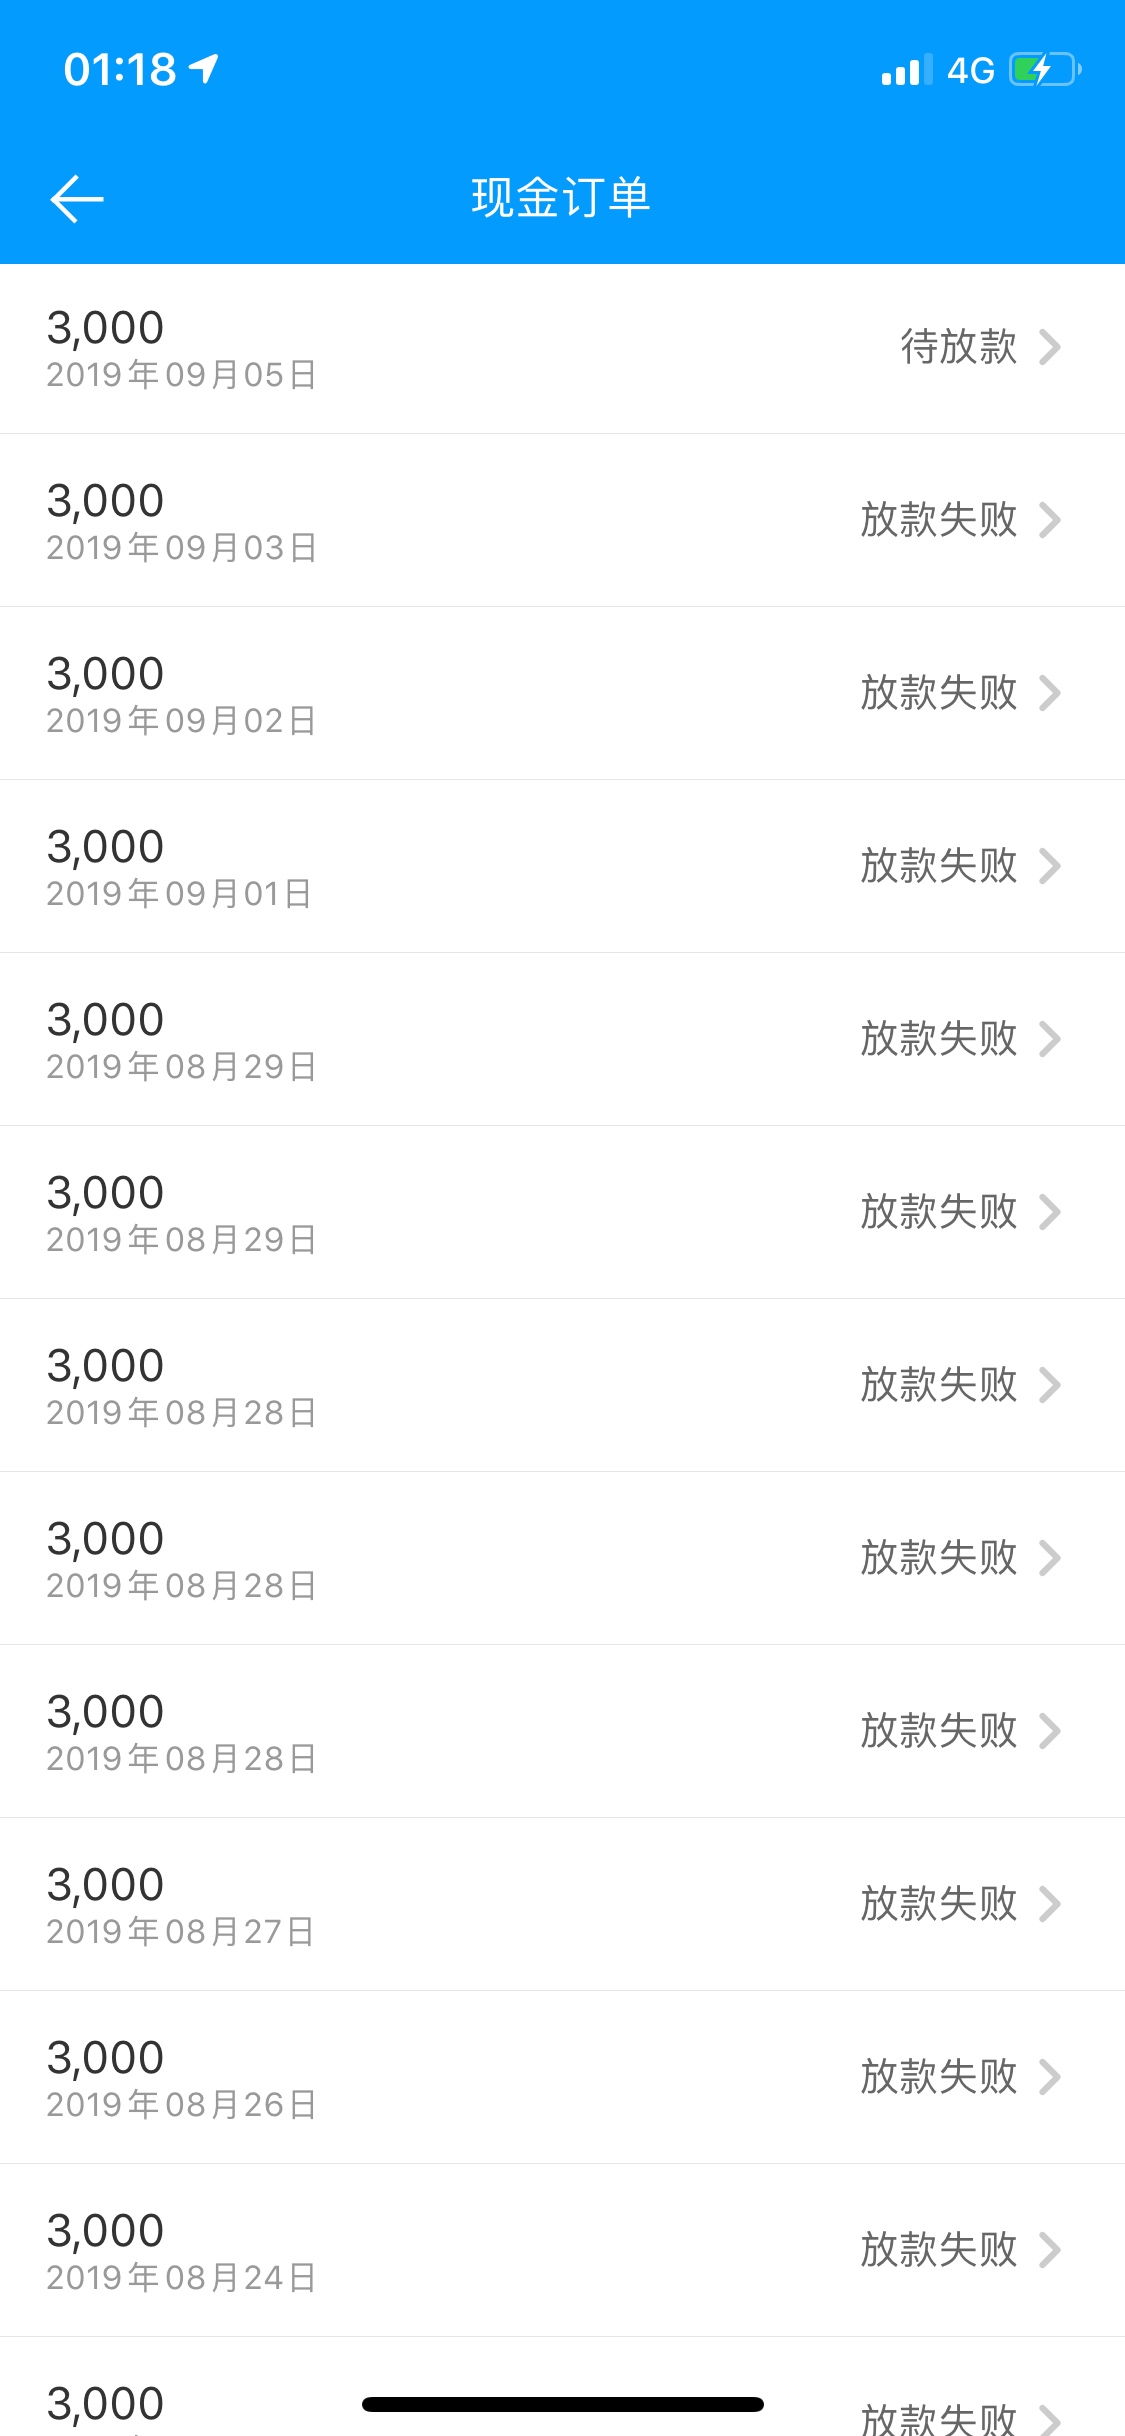Open chevron for 09月05日 pending order
Screen dimensions: 1125x2436
1049,347
